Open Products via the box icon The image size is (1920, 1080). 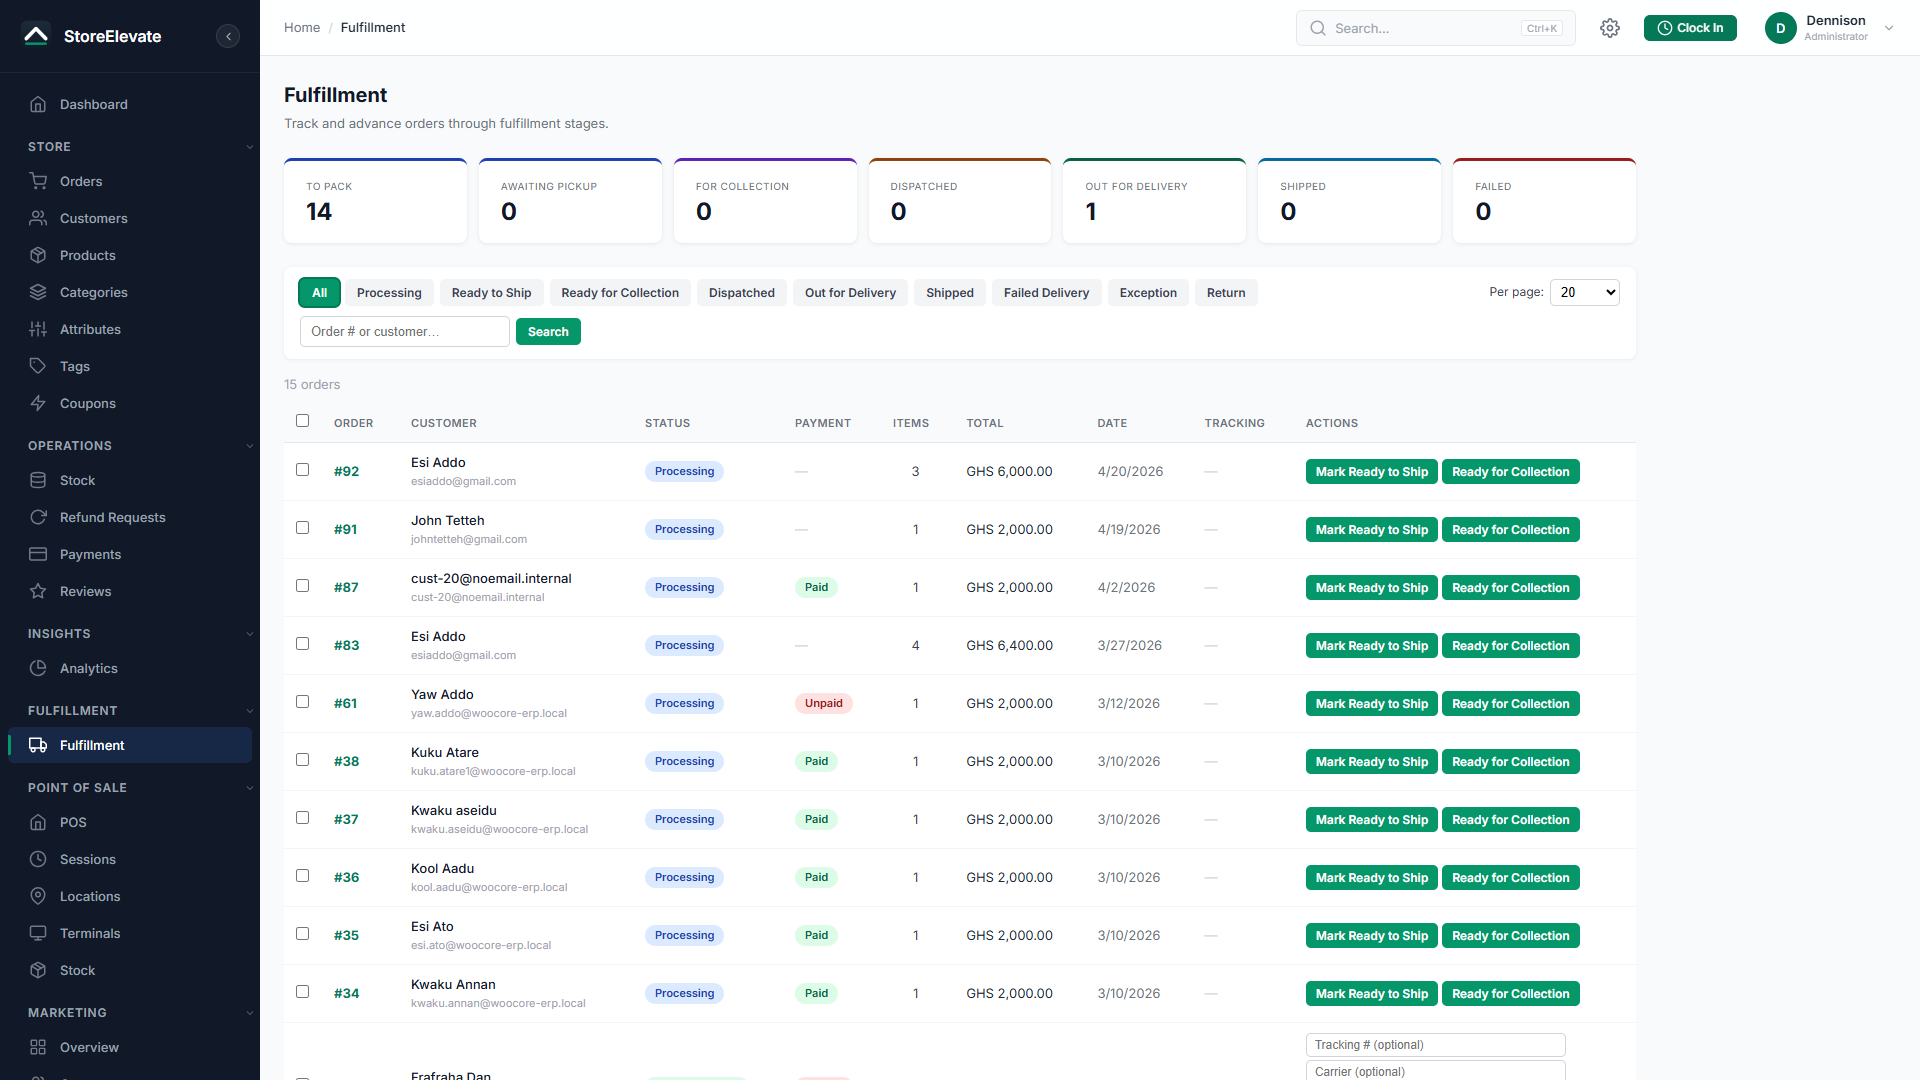pos(38,255)
